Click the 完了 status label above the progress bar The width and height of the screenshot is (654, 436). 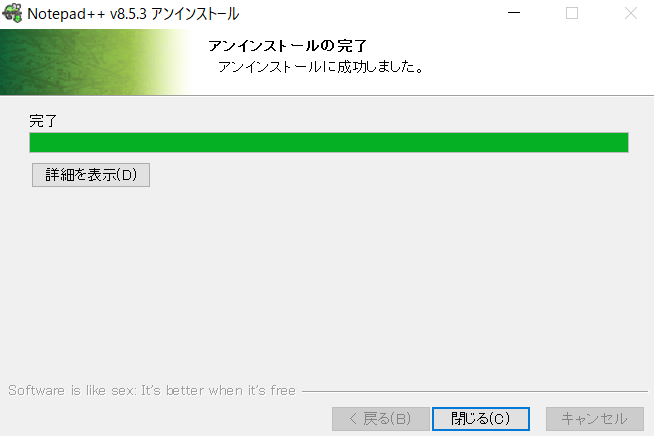43,121
